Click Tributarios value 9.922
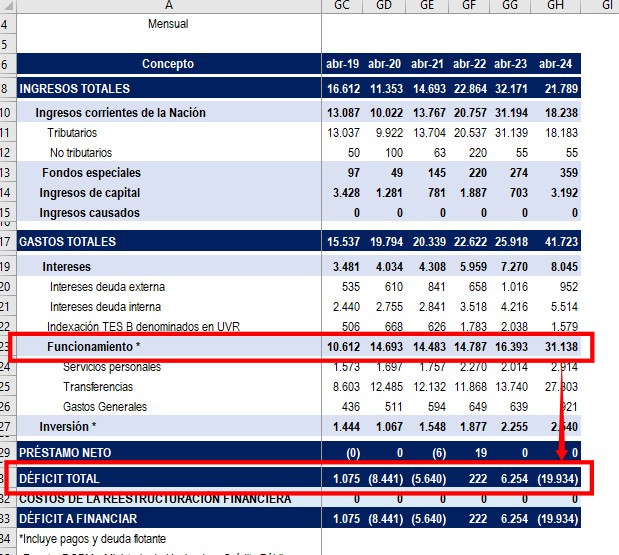 [389, 133]
